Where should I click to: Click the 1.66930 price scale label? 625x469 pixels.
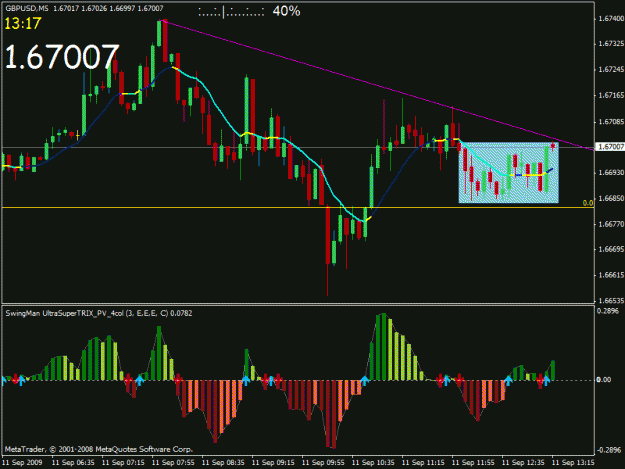(611, 173)
